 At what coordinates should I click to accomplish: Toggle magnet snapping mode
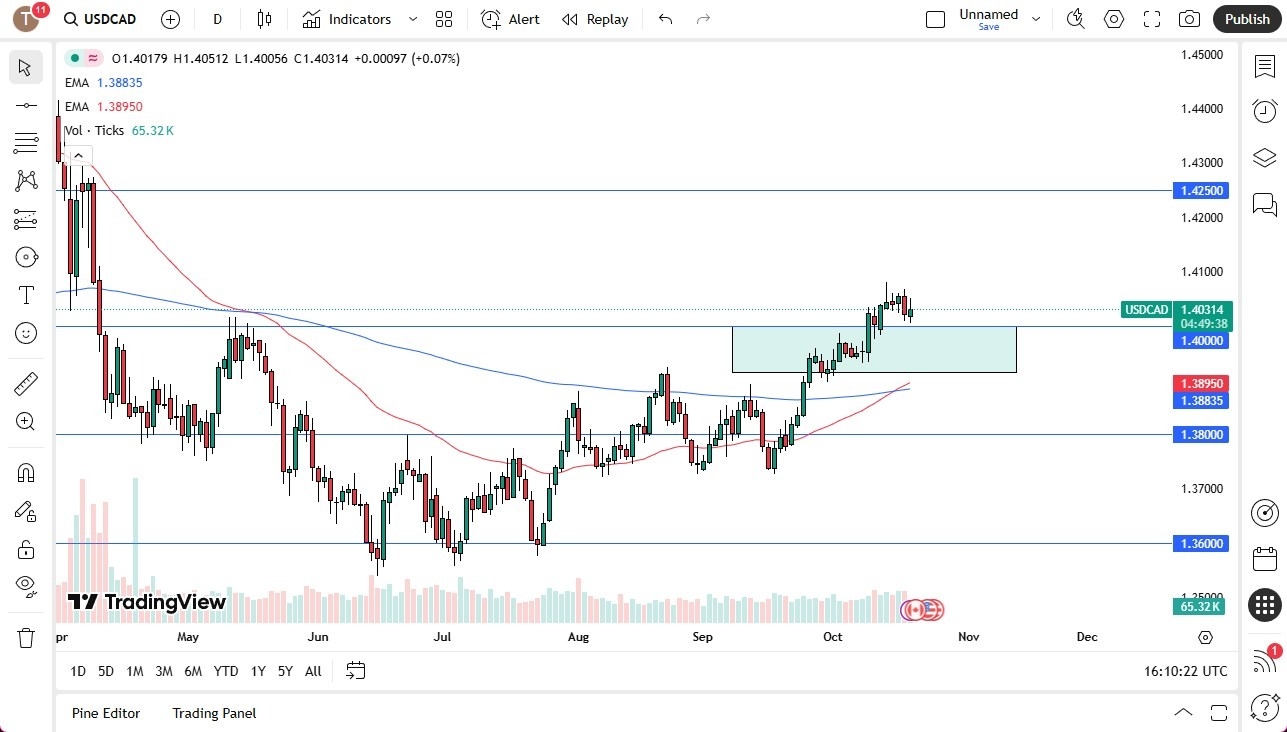26,472
